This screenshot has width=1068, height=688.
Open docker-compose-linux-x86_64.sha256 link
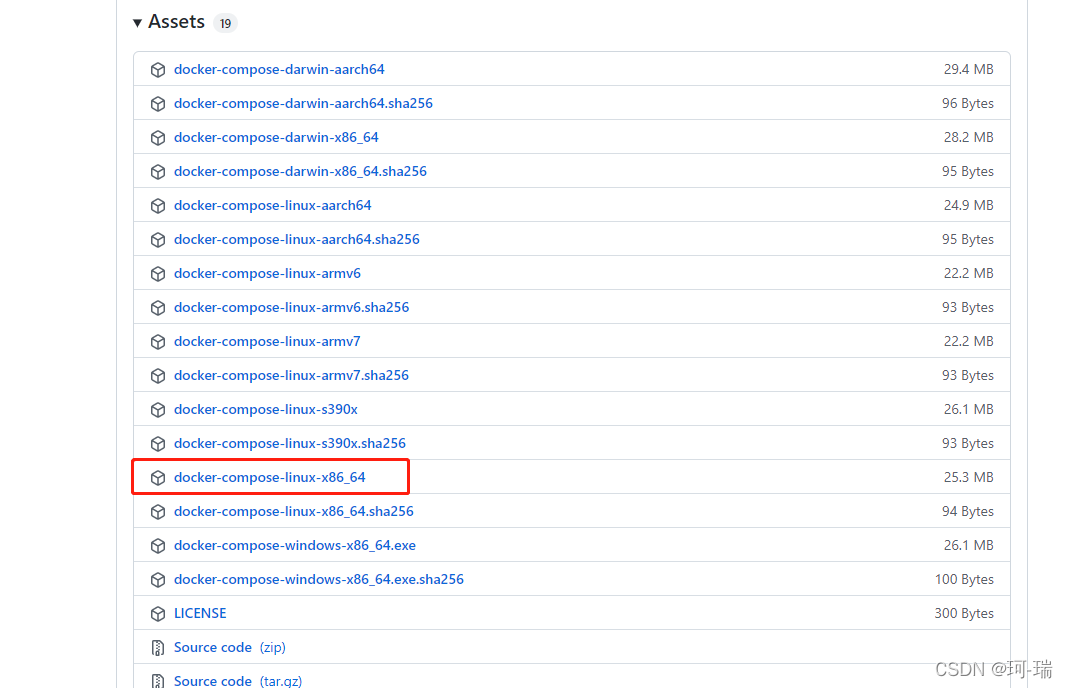pos(294,512)
